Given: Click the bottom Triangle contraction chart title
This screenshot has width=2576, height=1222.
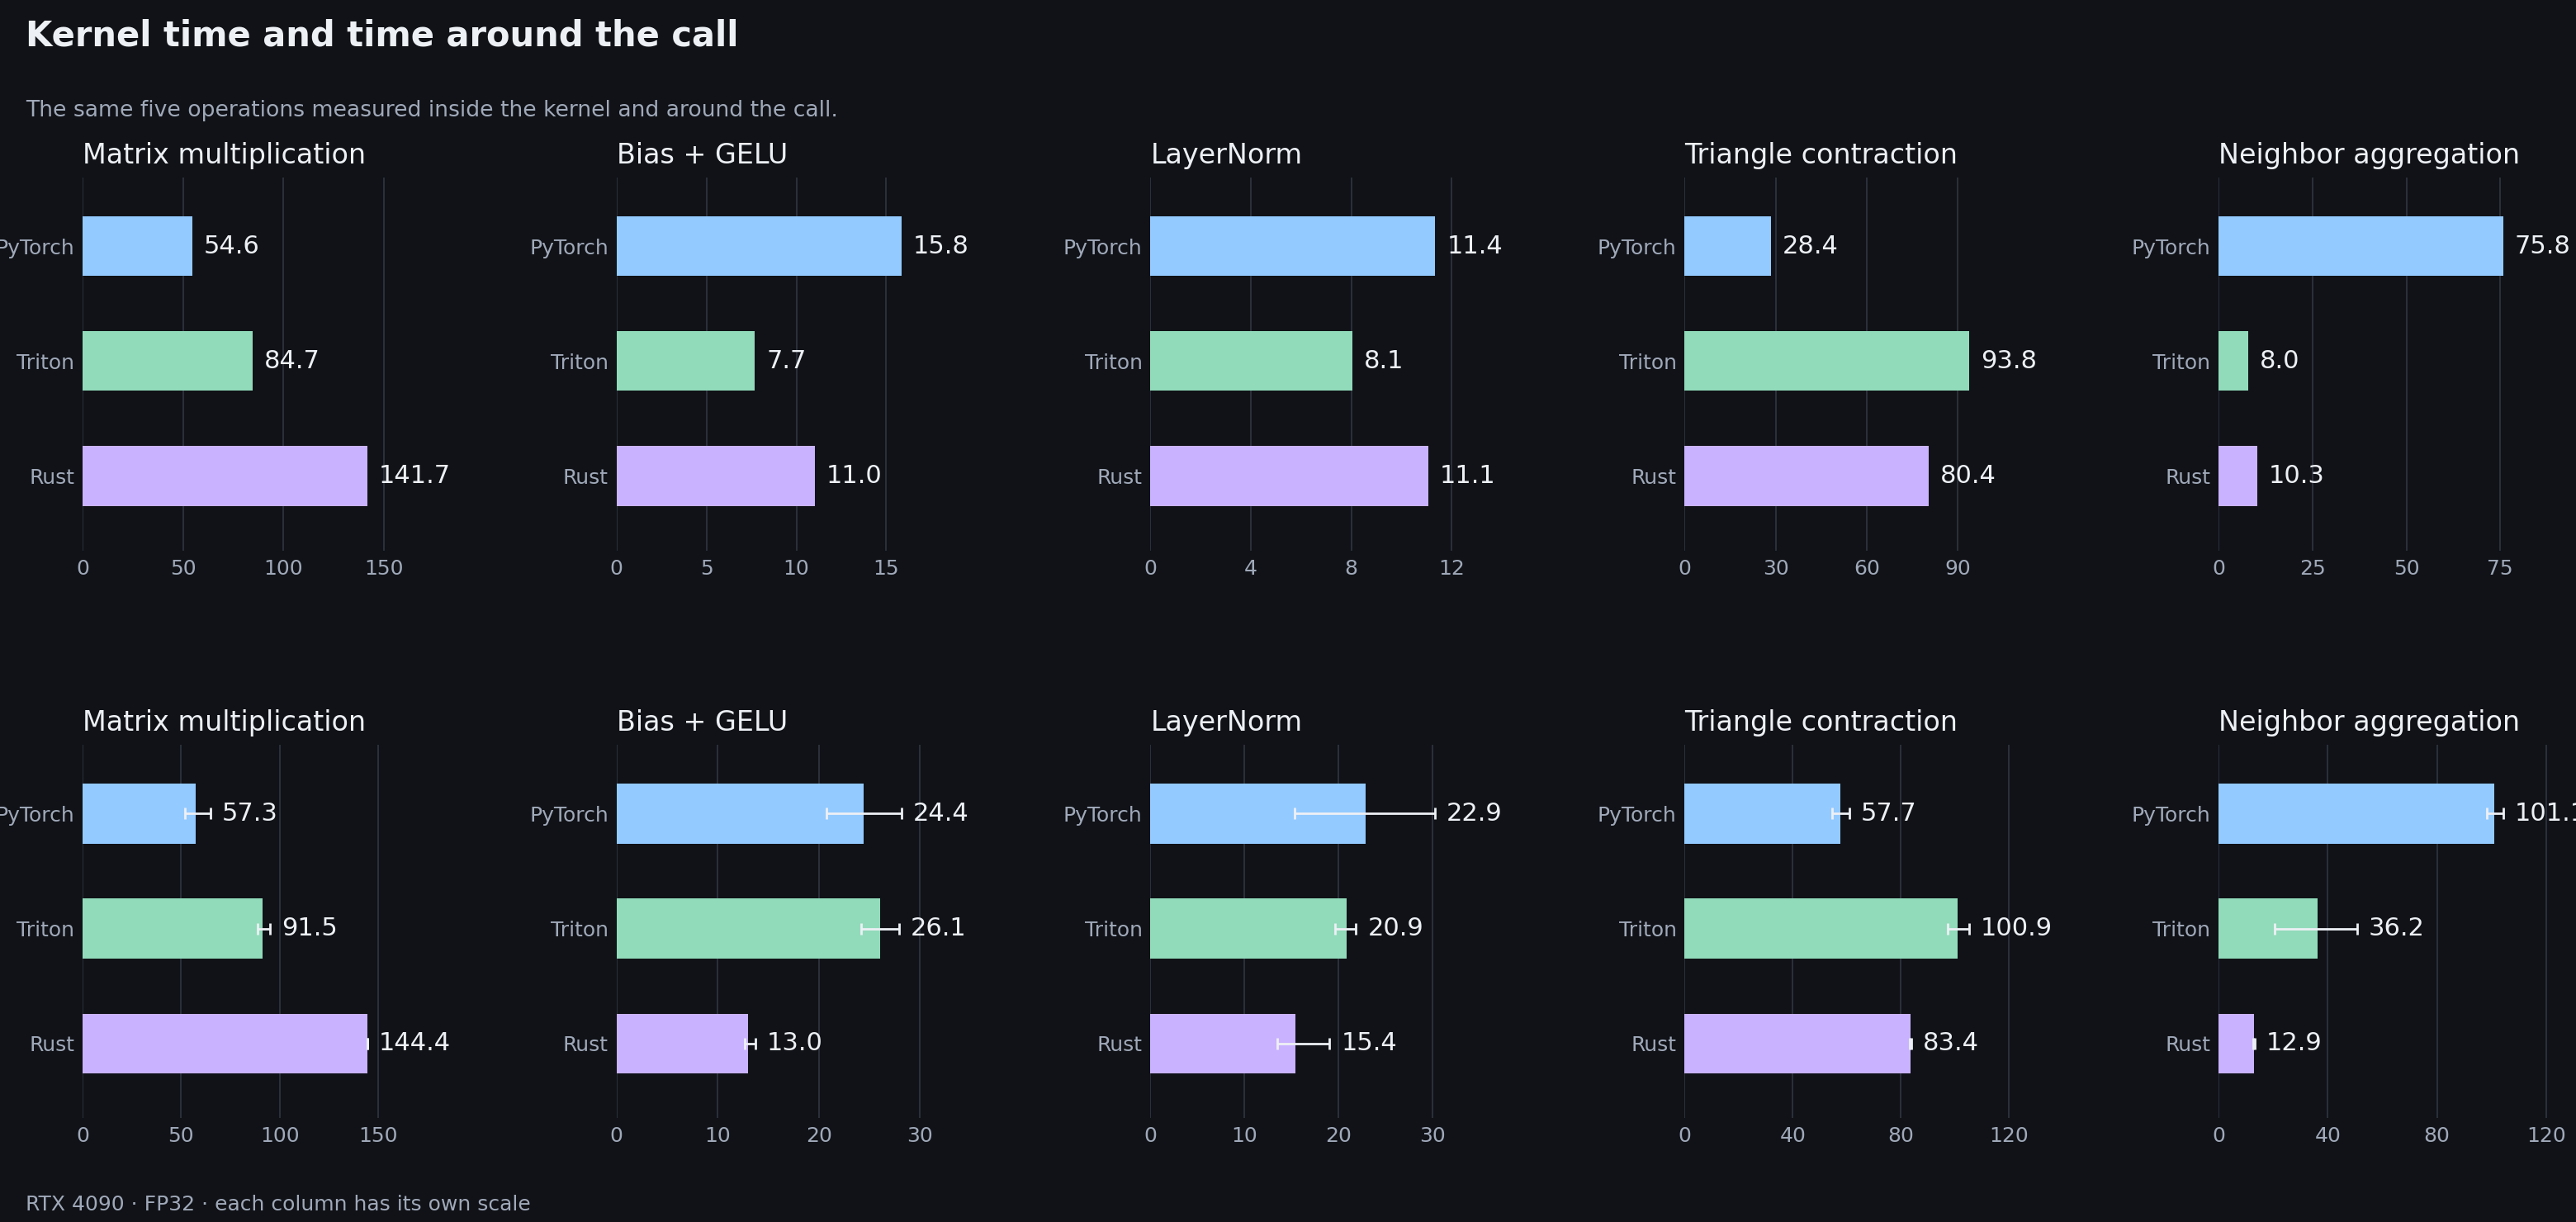Looking at the screenshot, I should tap(1821, 721).
